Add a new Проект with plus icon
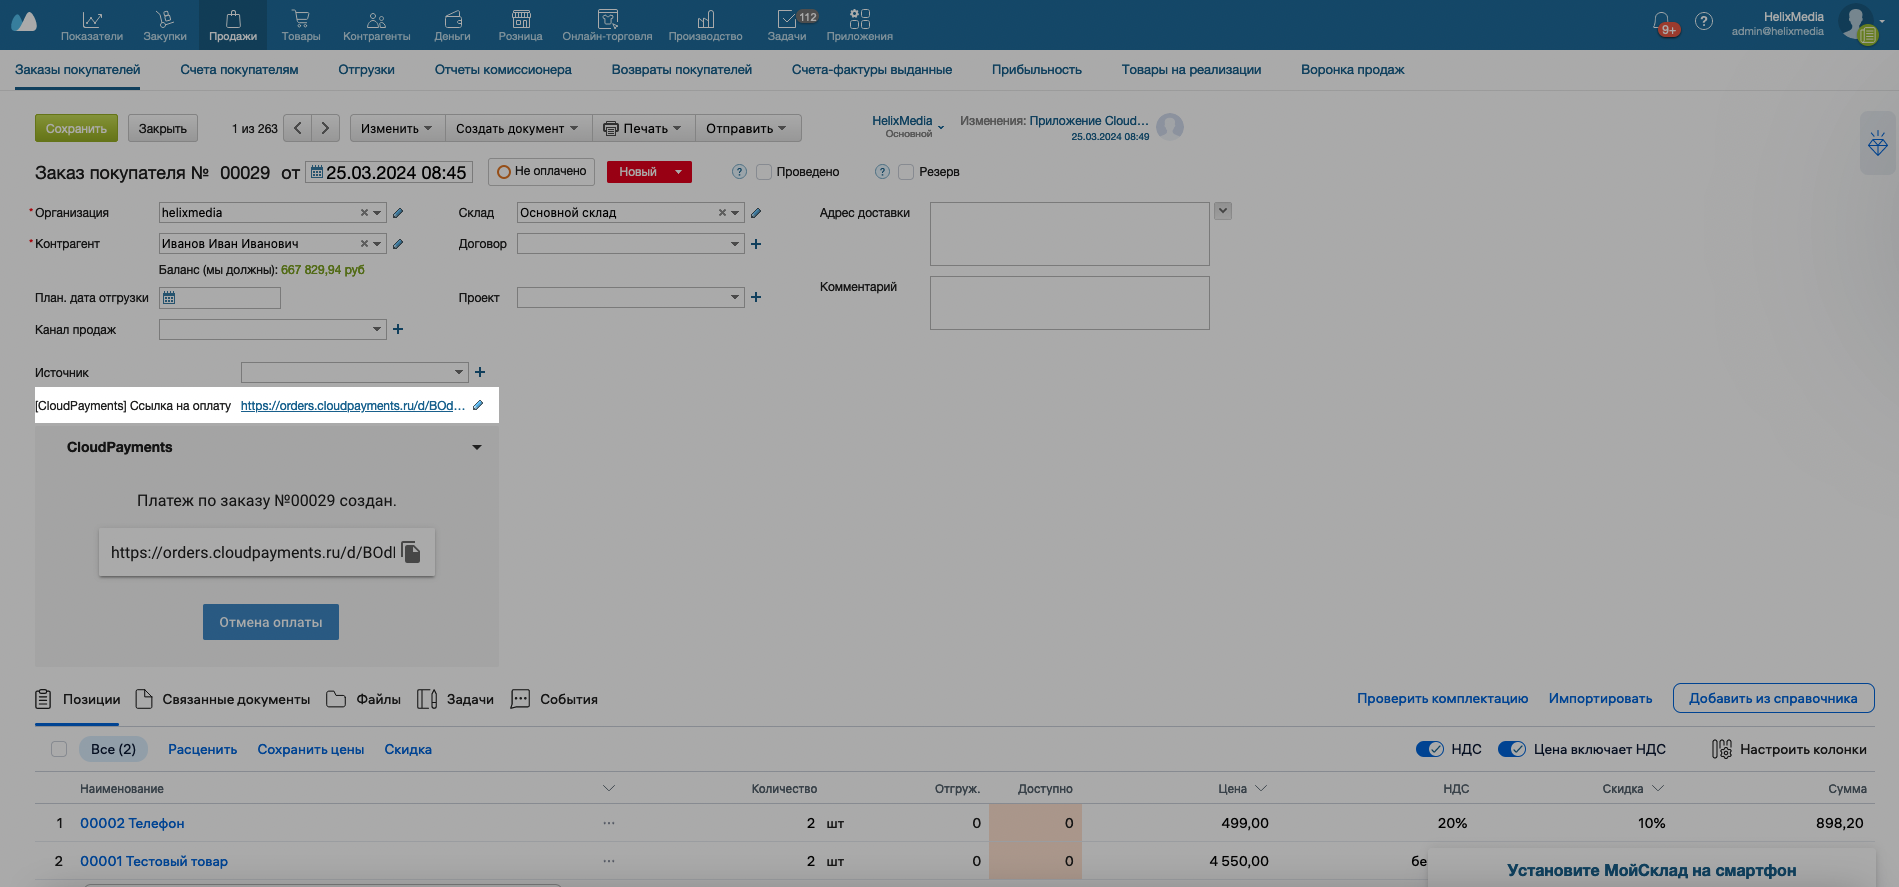 click(756, 297)
